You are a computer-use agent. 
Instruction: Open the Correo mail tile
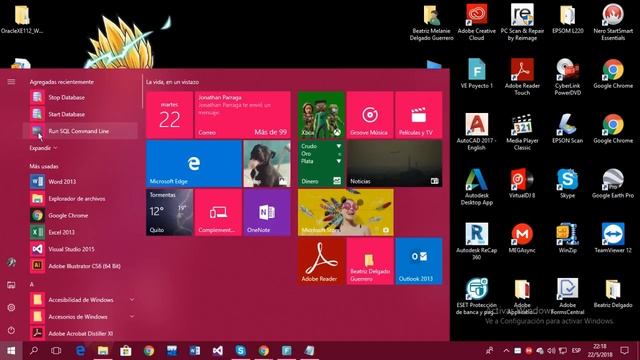[242, 115]
